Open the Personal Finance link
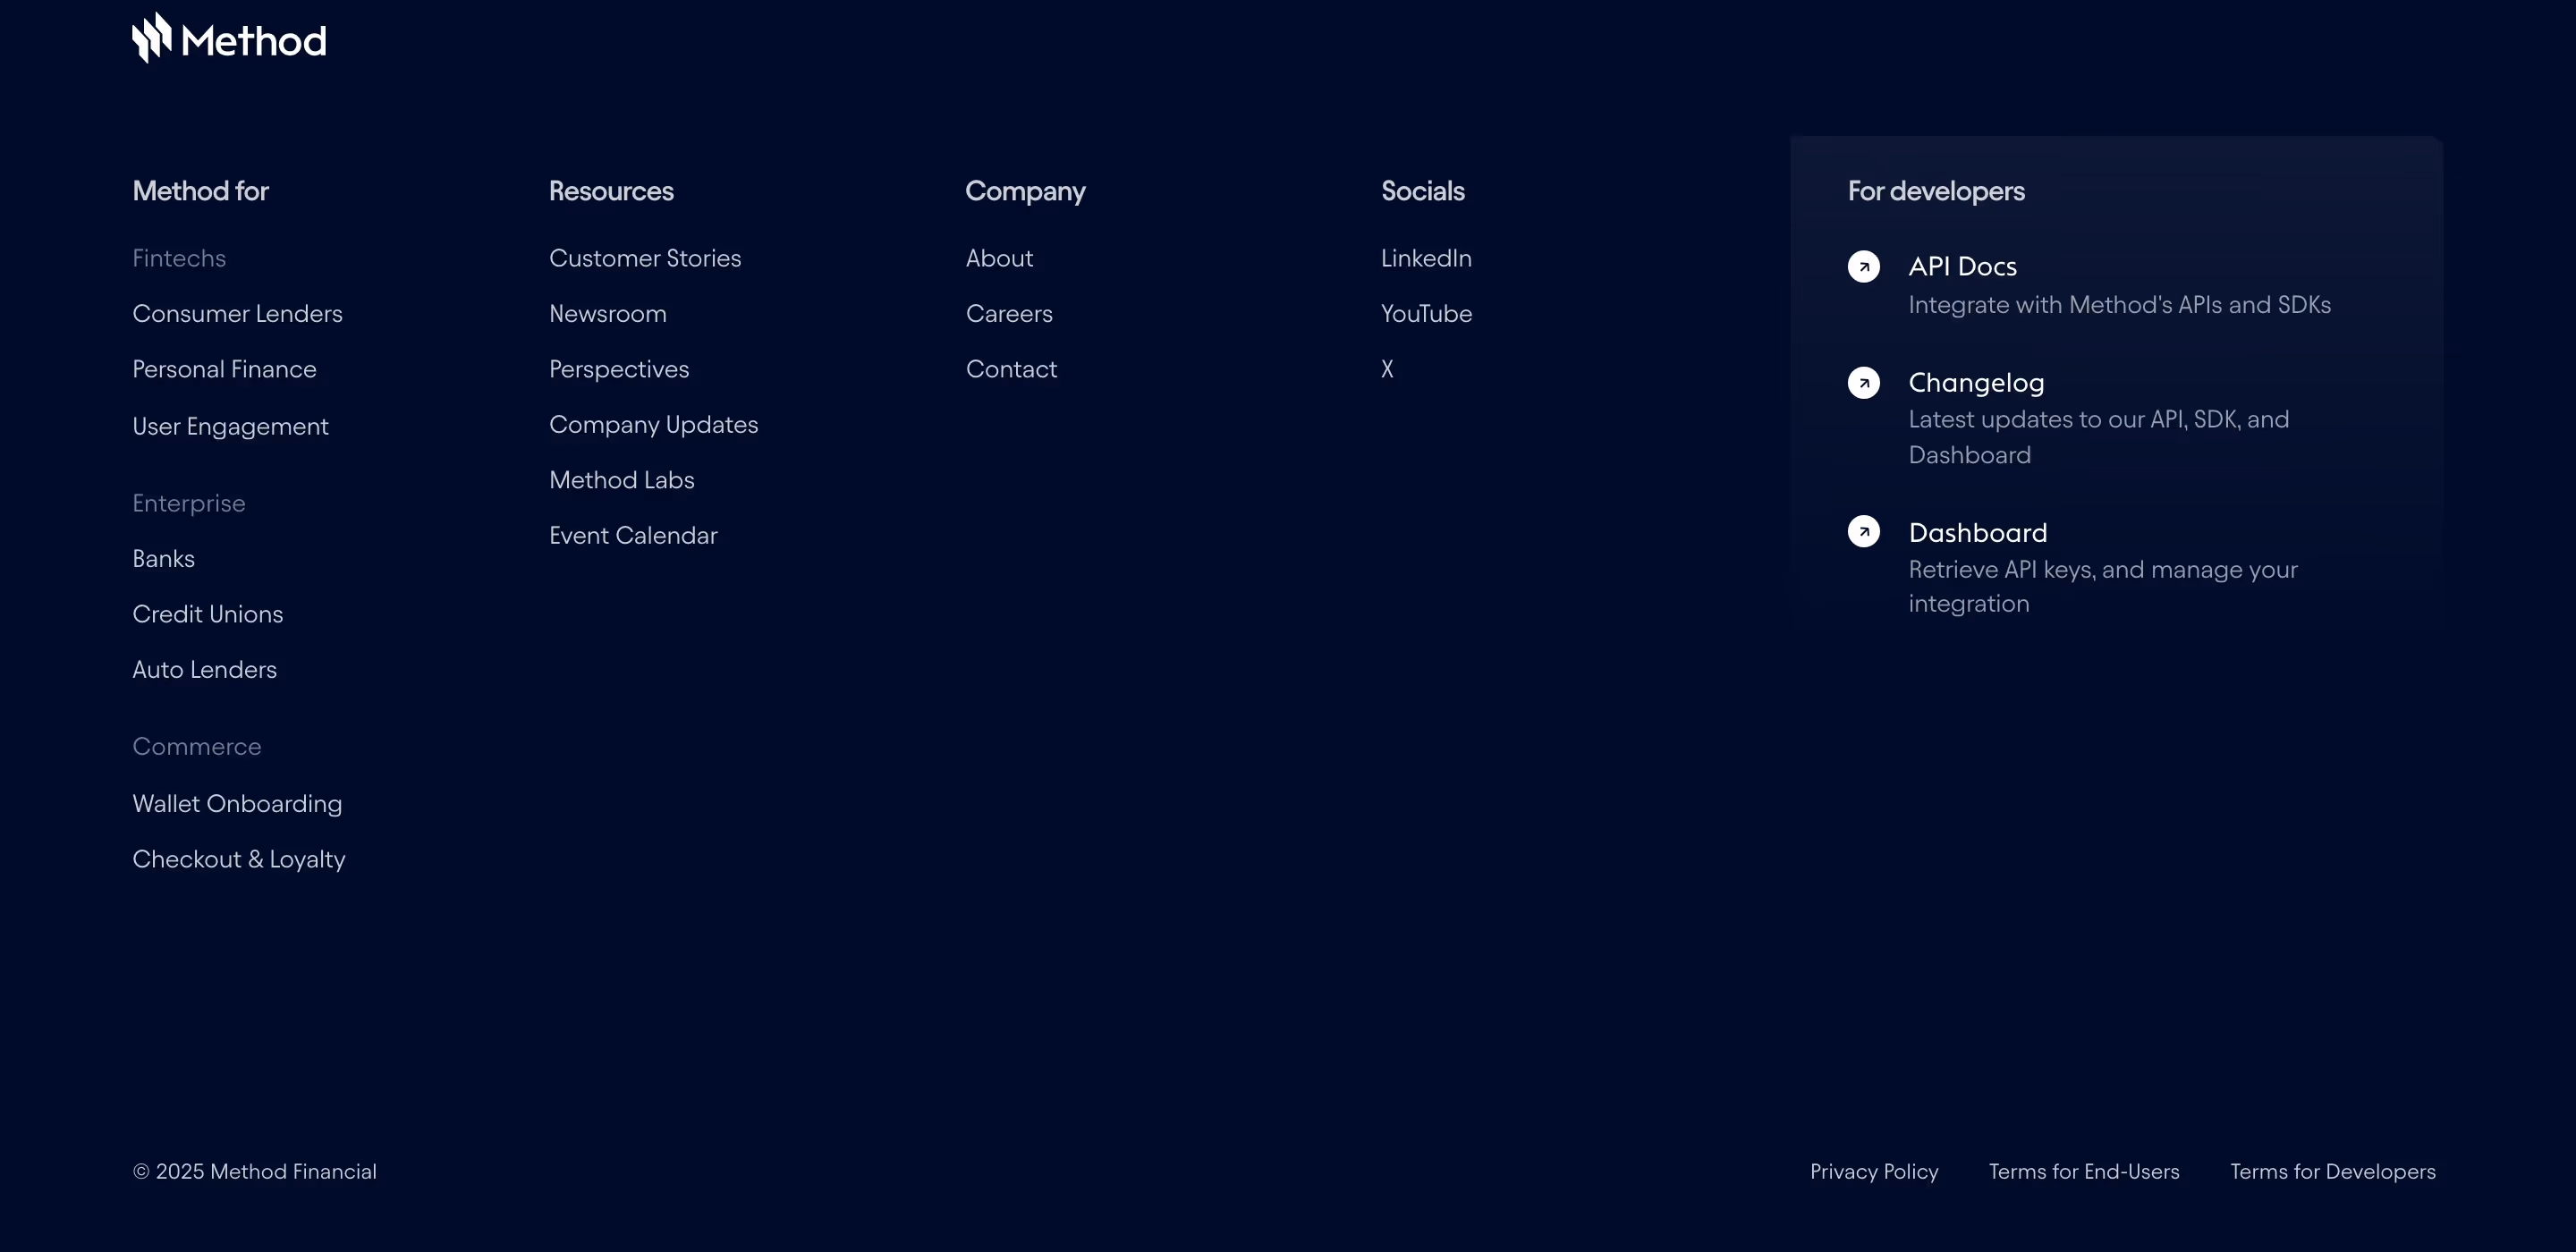This screenshot has height=1252, width=2576. point(224,369)
